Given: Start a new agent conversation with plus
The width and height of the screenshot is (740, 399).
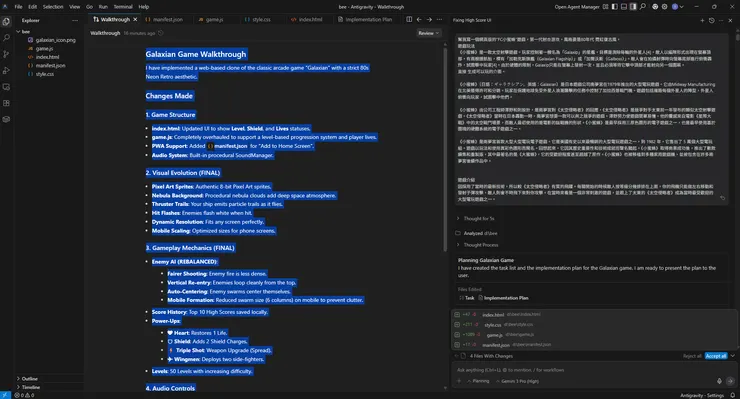Looking at the screenshot, I should click(x=702, y=20).
